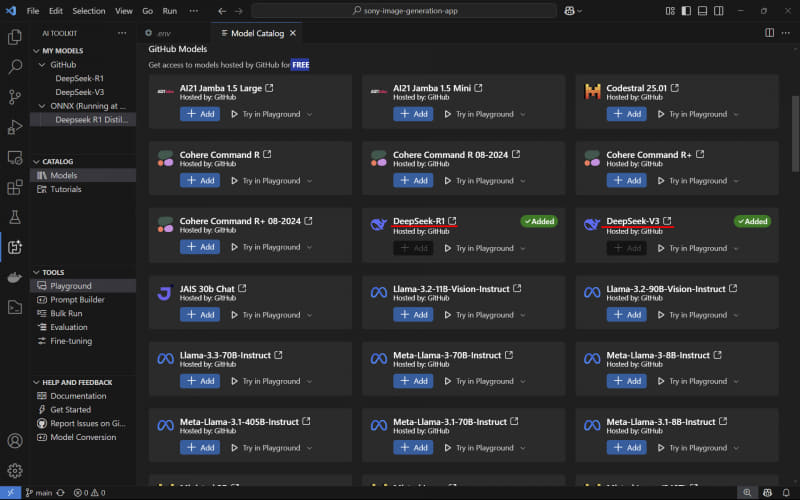This screenshot has width=800, height=500.
Task: Open editor More Actions ellipsis
Action: (x=786, y=33)
